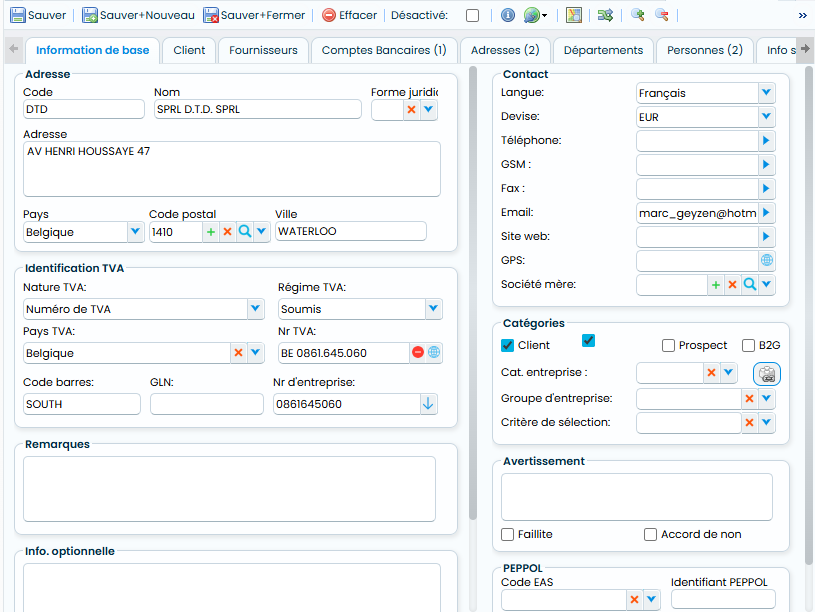The width and height of the screenshot is (815, 612).
Task: Click the globe icon in GPS field
Action: (x=767, y=260)
